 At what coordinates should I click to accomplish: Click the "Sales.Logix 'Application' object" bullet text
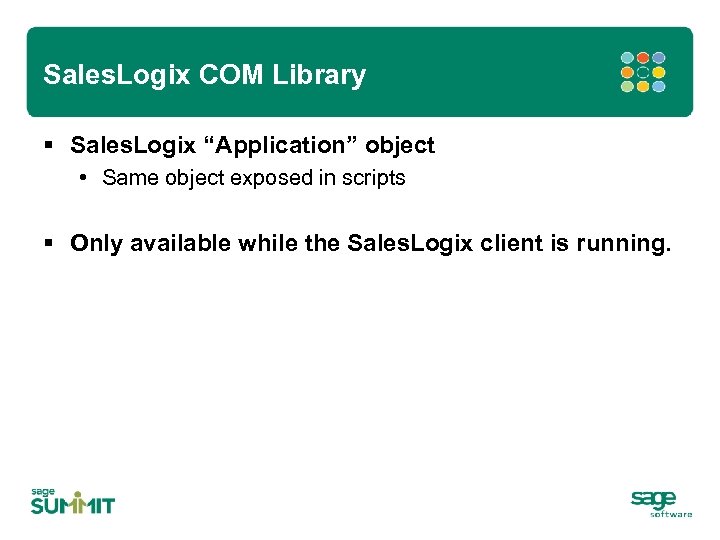pos(252,146)
